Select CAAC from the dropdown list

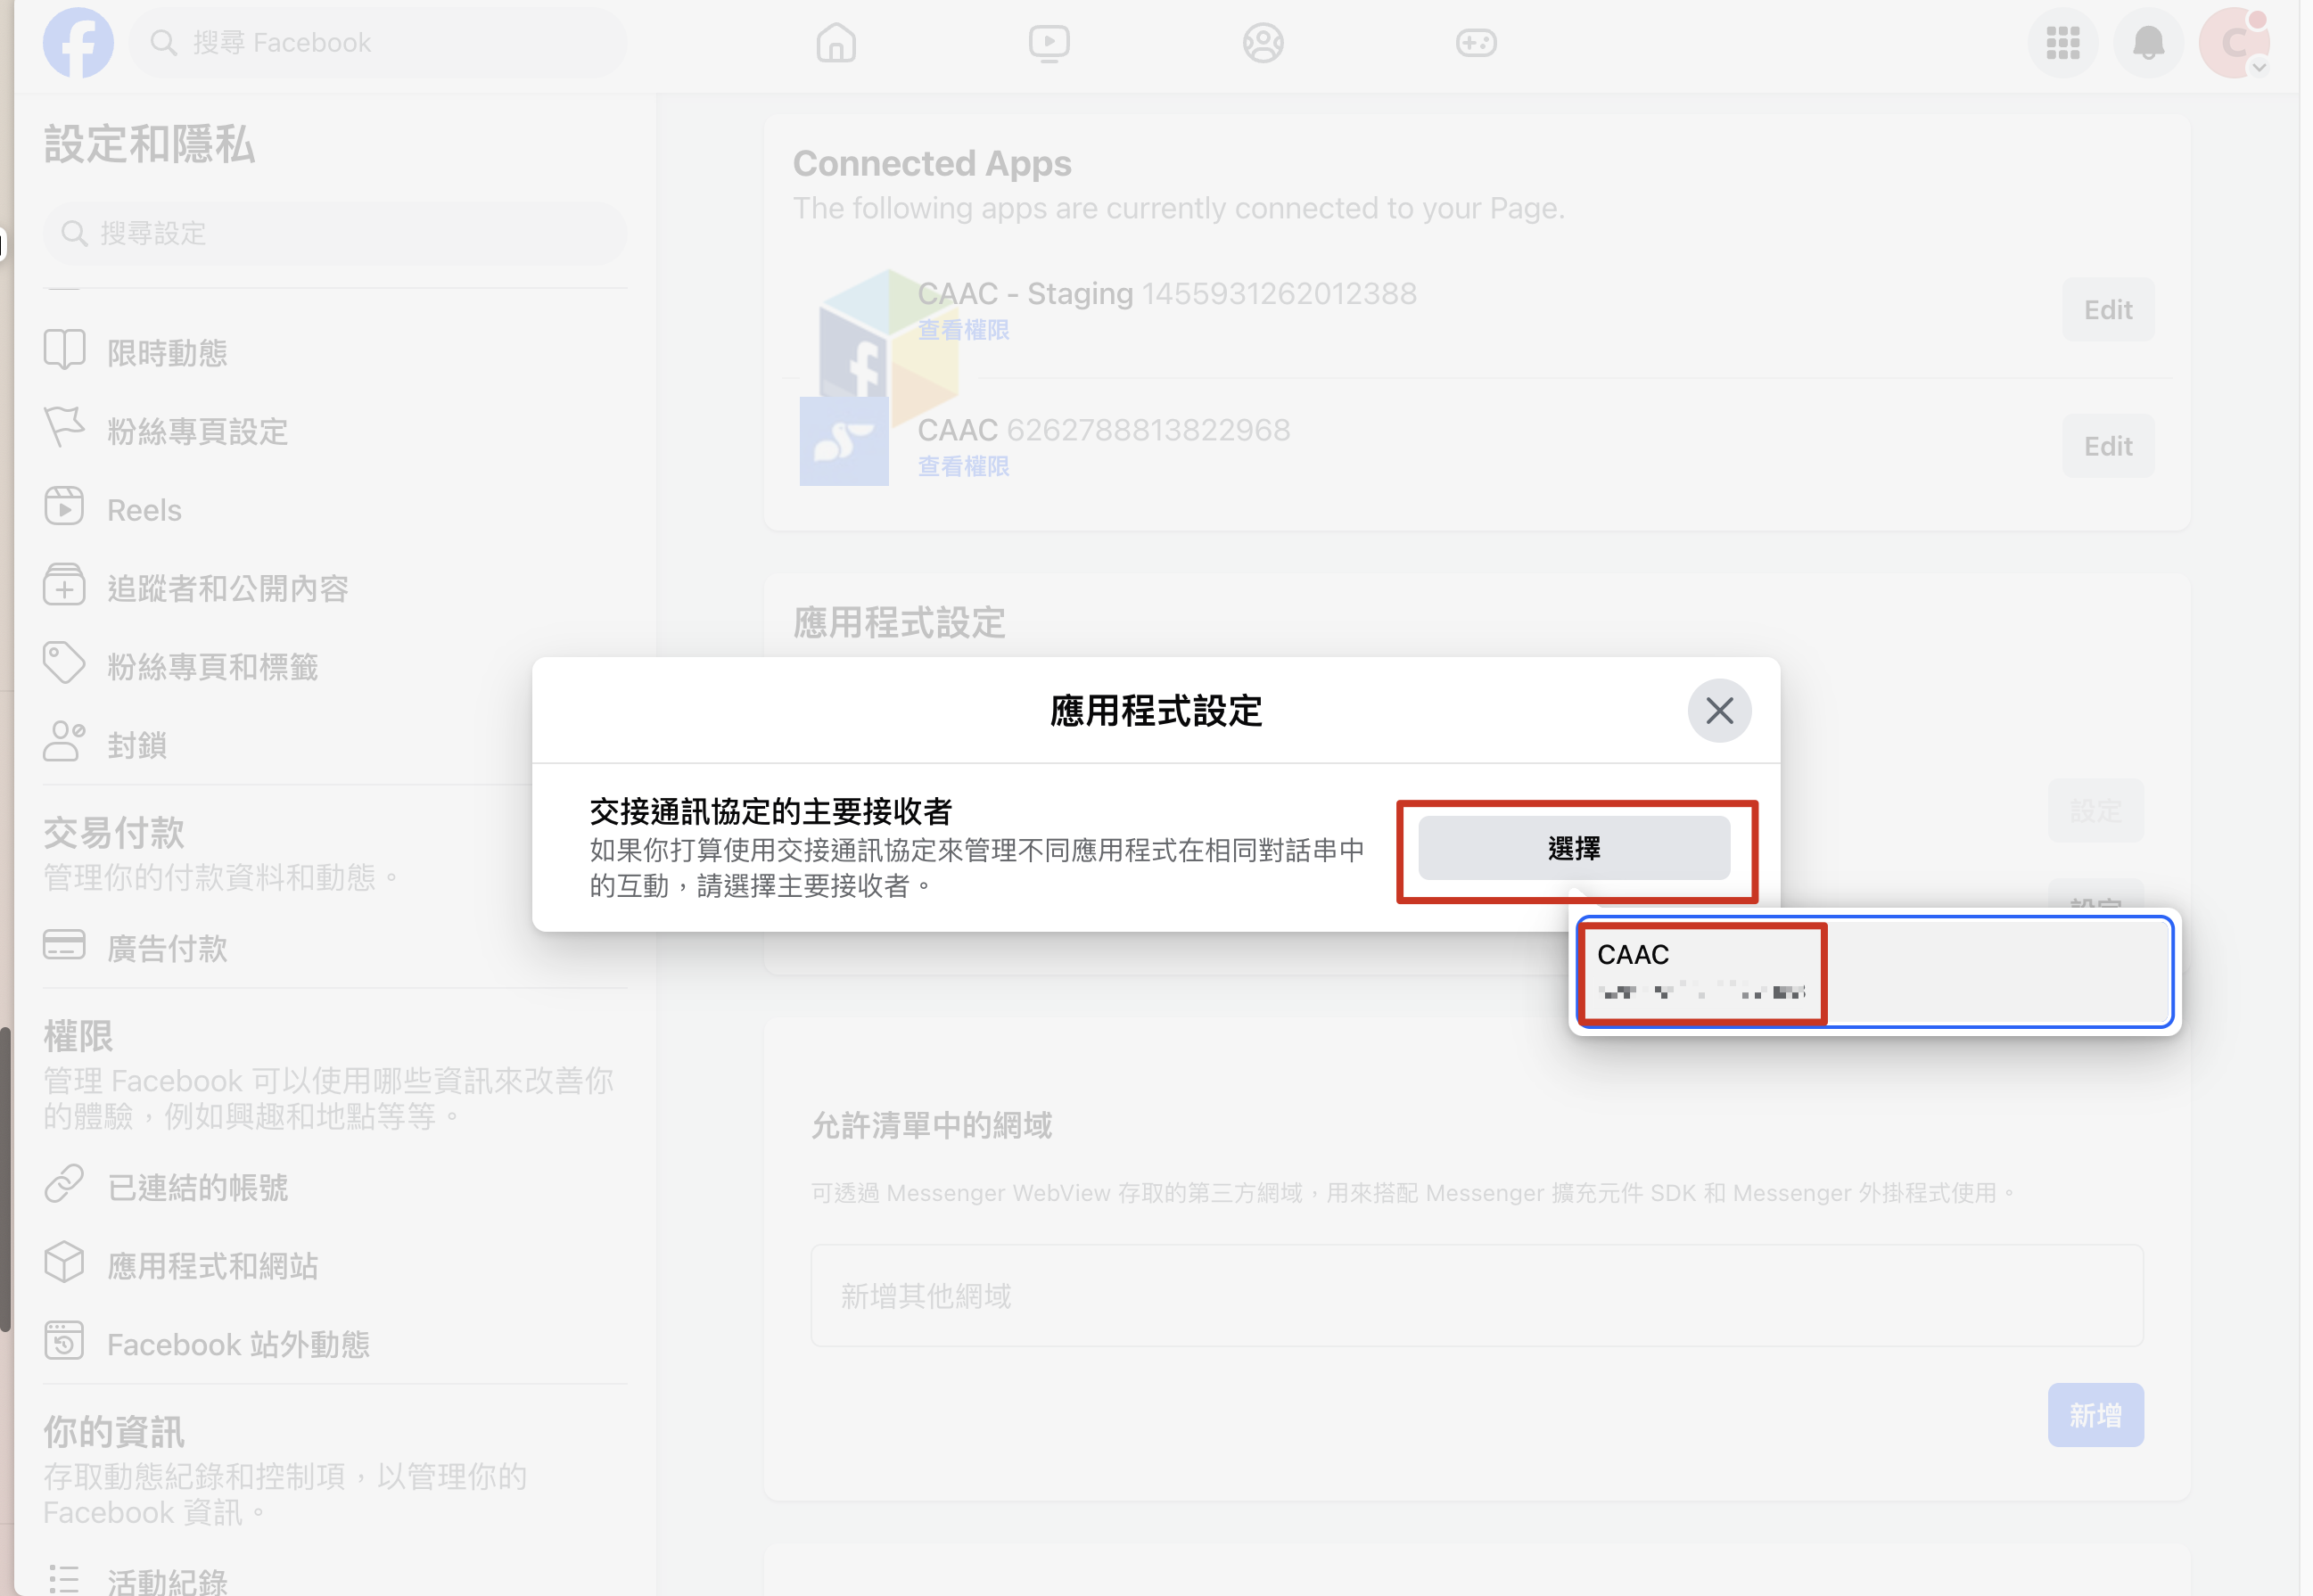[1874, 972]
